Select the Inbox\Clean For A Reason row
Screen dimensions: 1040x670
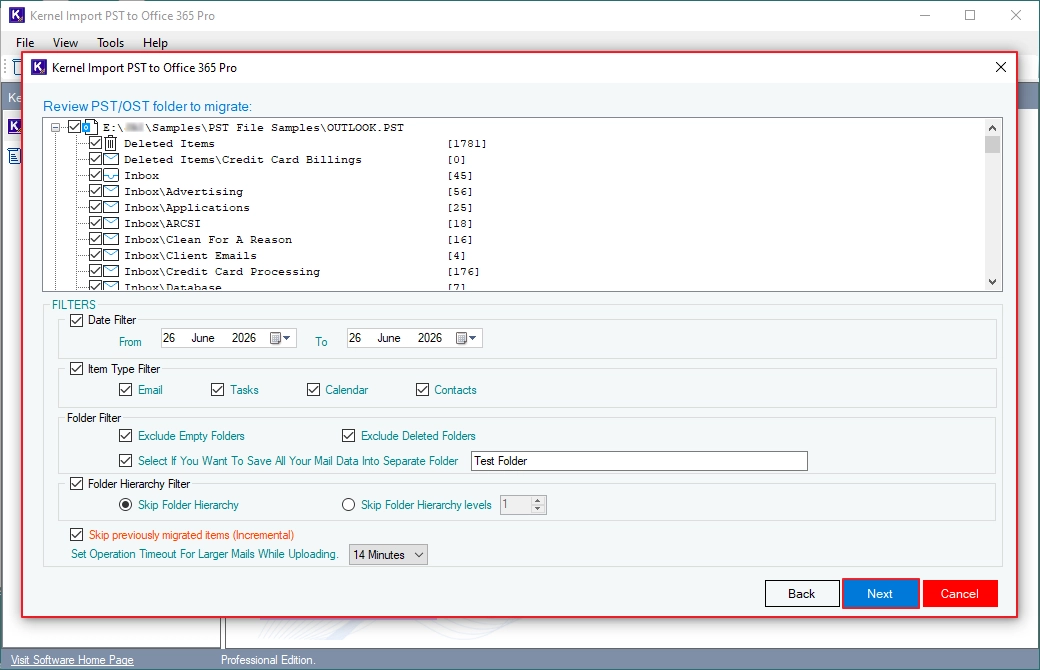coord(208,239)
